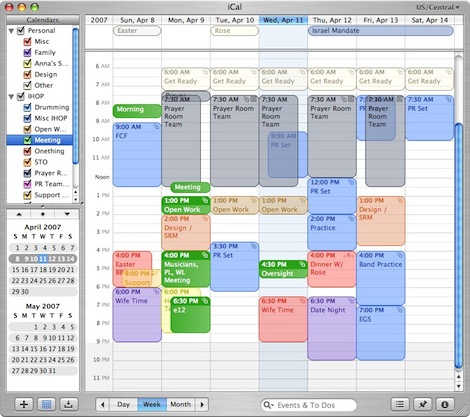Collapse the Personal calendar group triangle
This screenshot has width=470, height=417.
pos(11,31)
